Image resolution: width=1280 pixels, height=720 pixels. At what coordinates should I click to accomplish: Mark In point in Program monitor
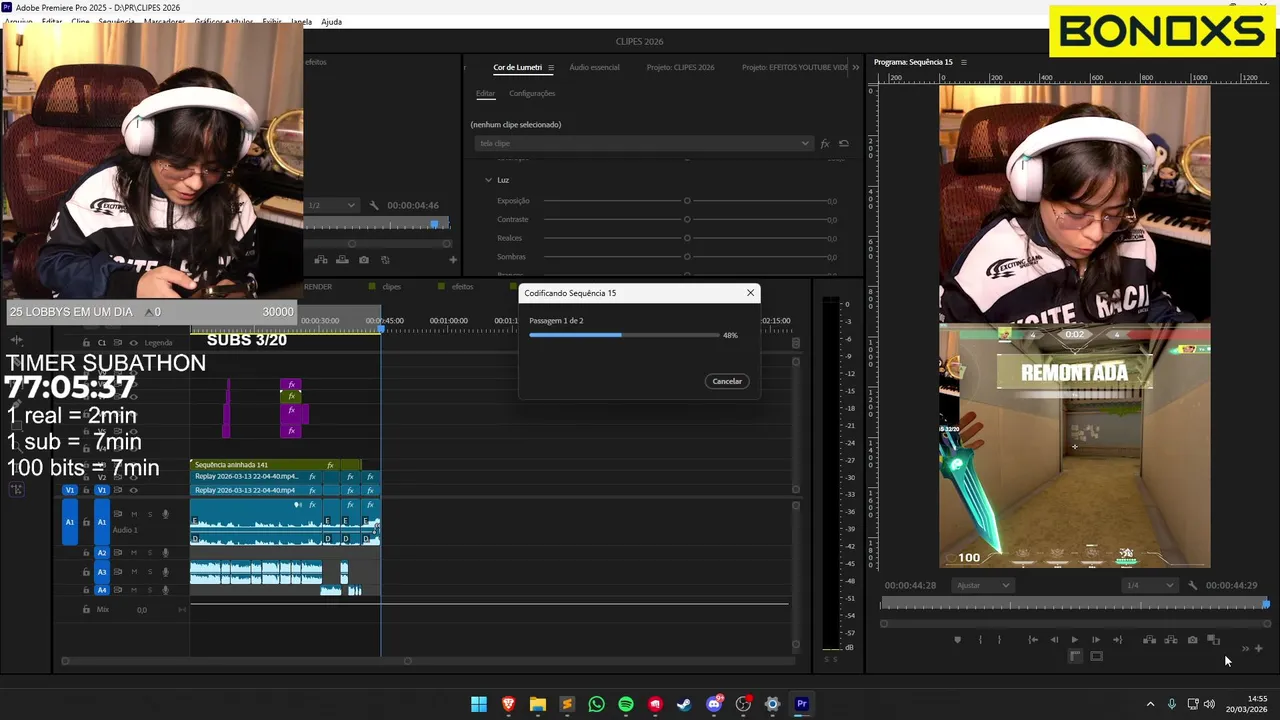[980, 640]
